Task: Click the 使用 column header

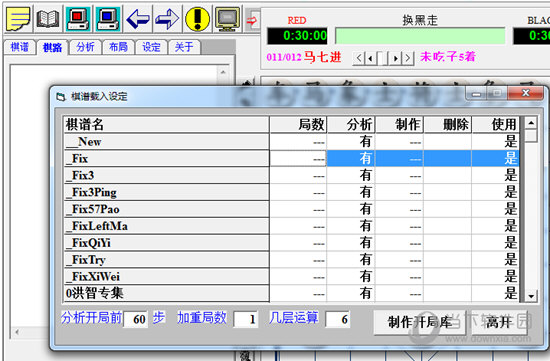Action: (496, 125)
